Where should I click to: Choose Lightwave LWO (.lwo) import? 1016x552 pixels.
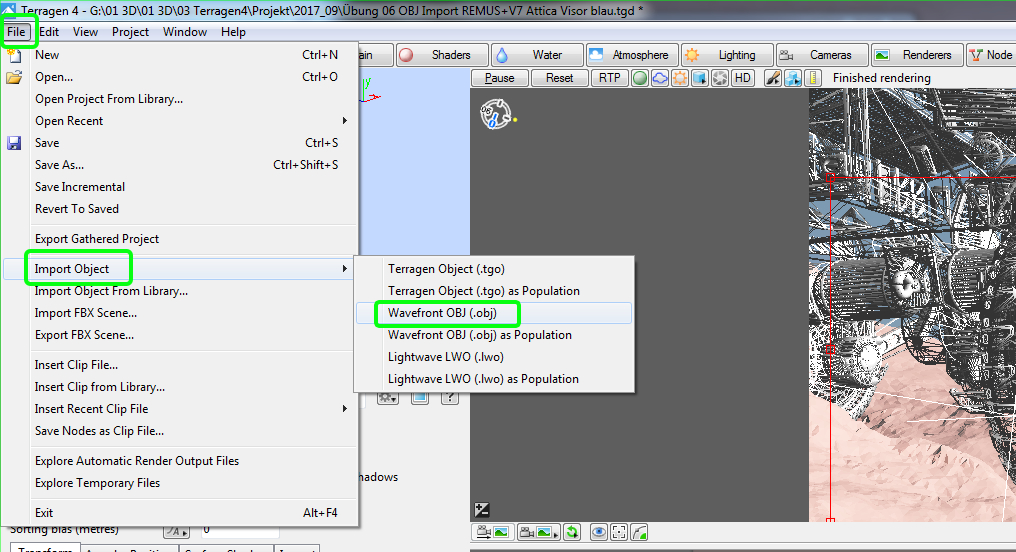[494, 357]
